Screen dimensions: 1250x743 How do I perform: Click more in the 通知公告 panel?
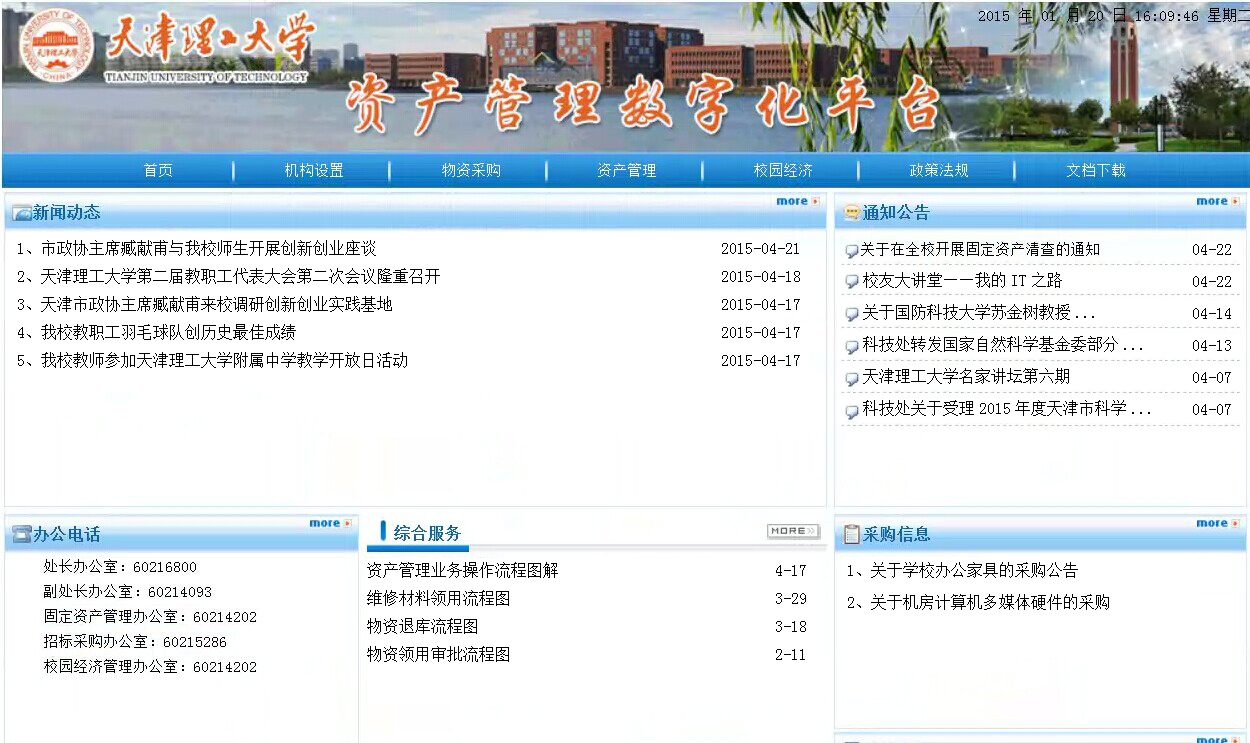pos(1218,201)
